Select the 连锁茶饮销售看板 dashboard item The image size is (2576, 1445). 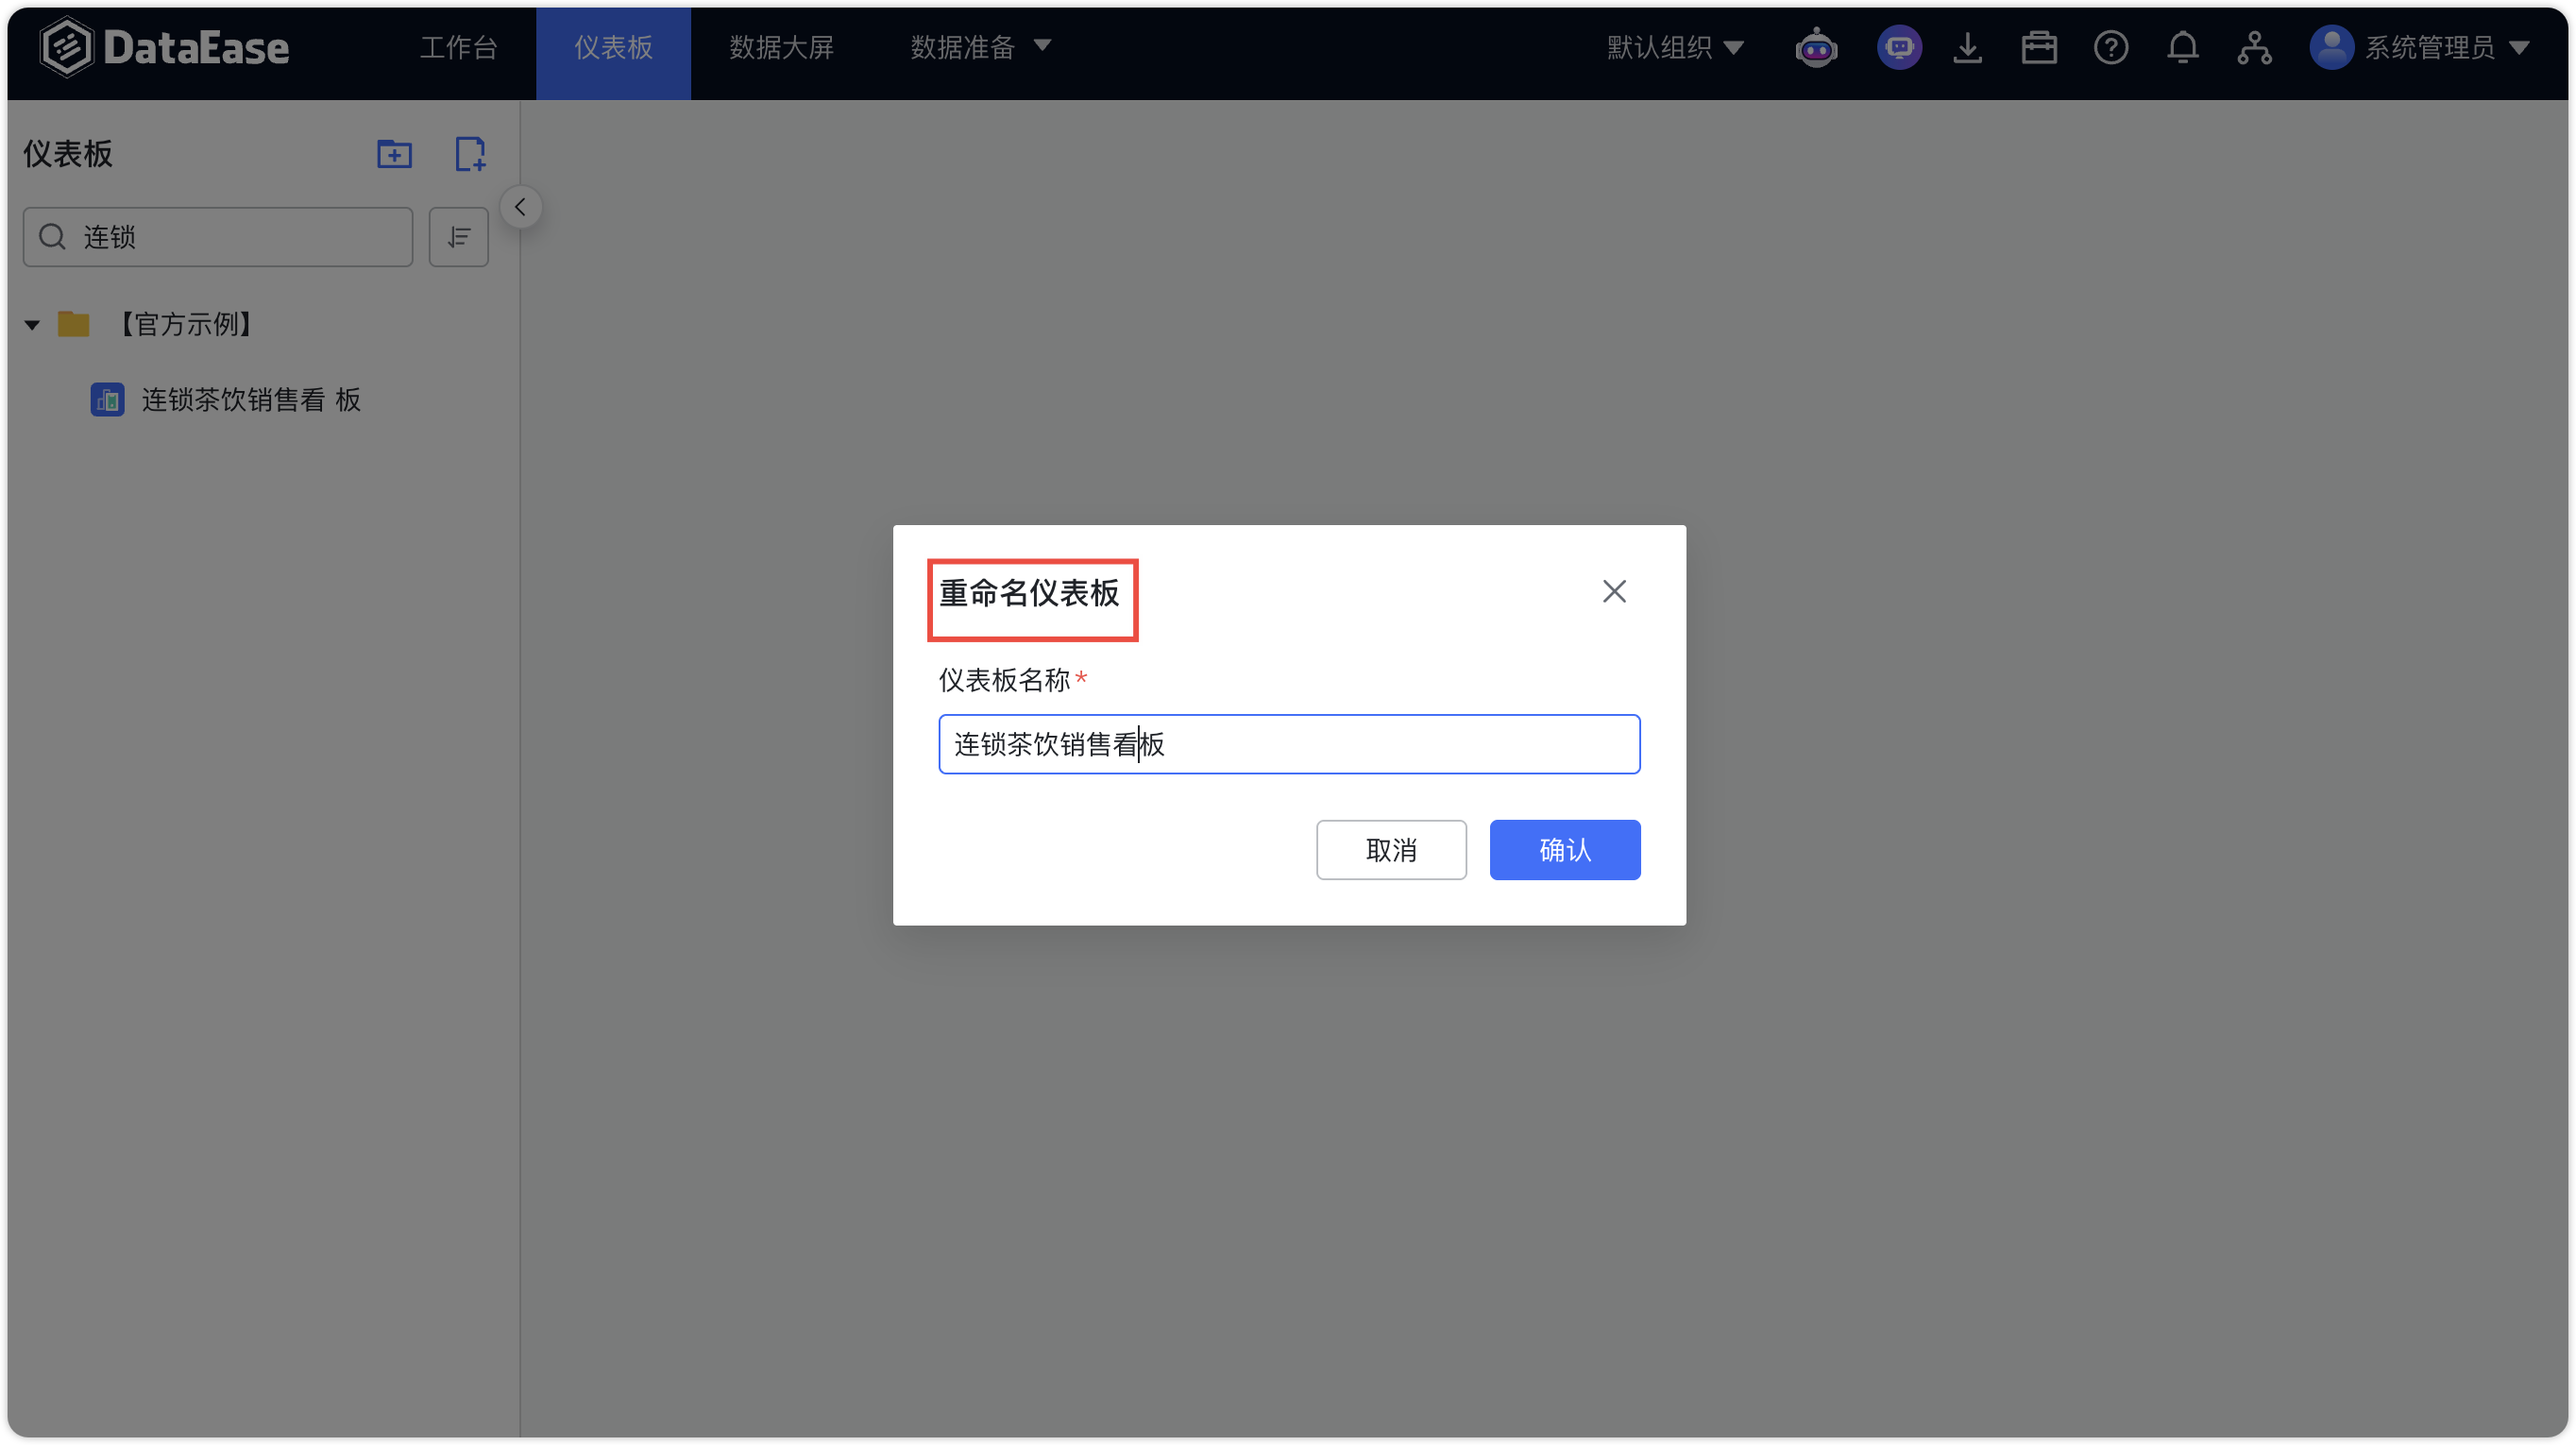click(250, 400)
